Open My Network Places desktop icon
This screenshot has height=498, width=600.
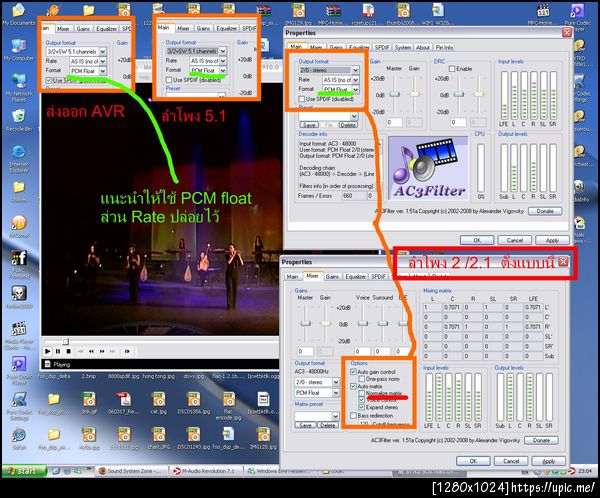click(18, 87)
